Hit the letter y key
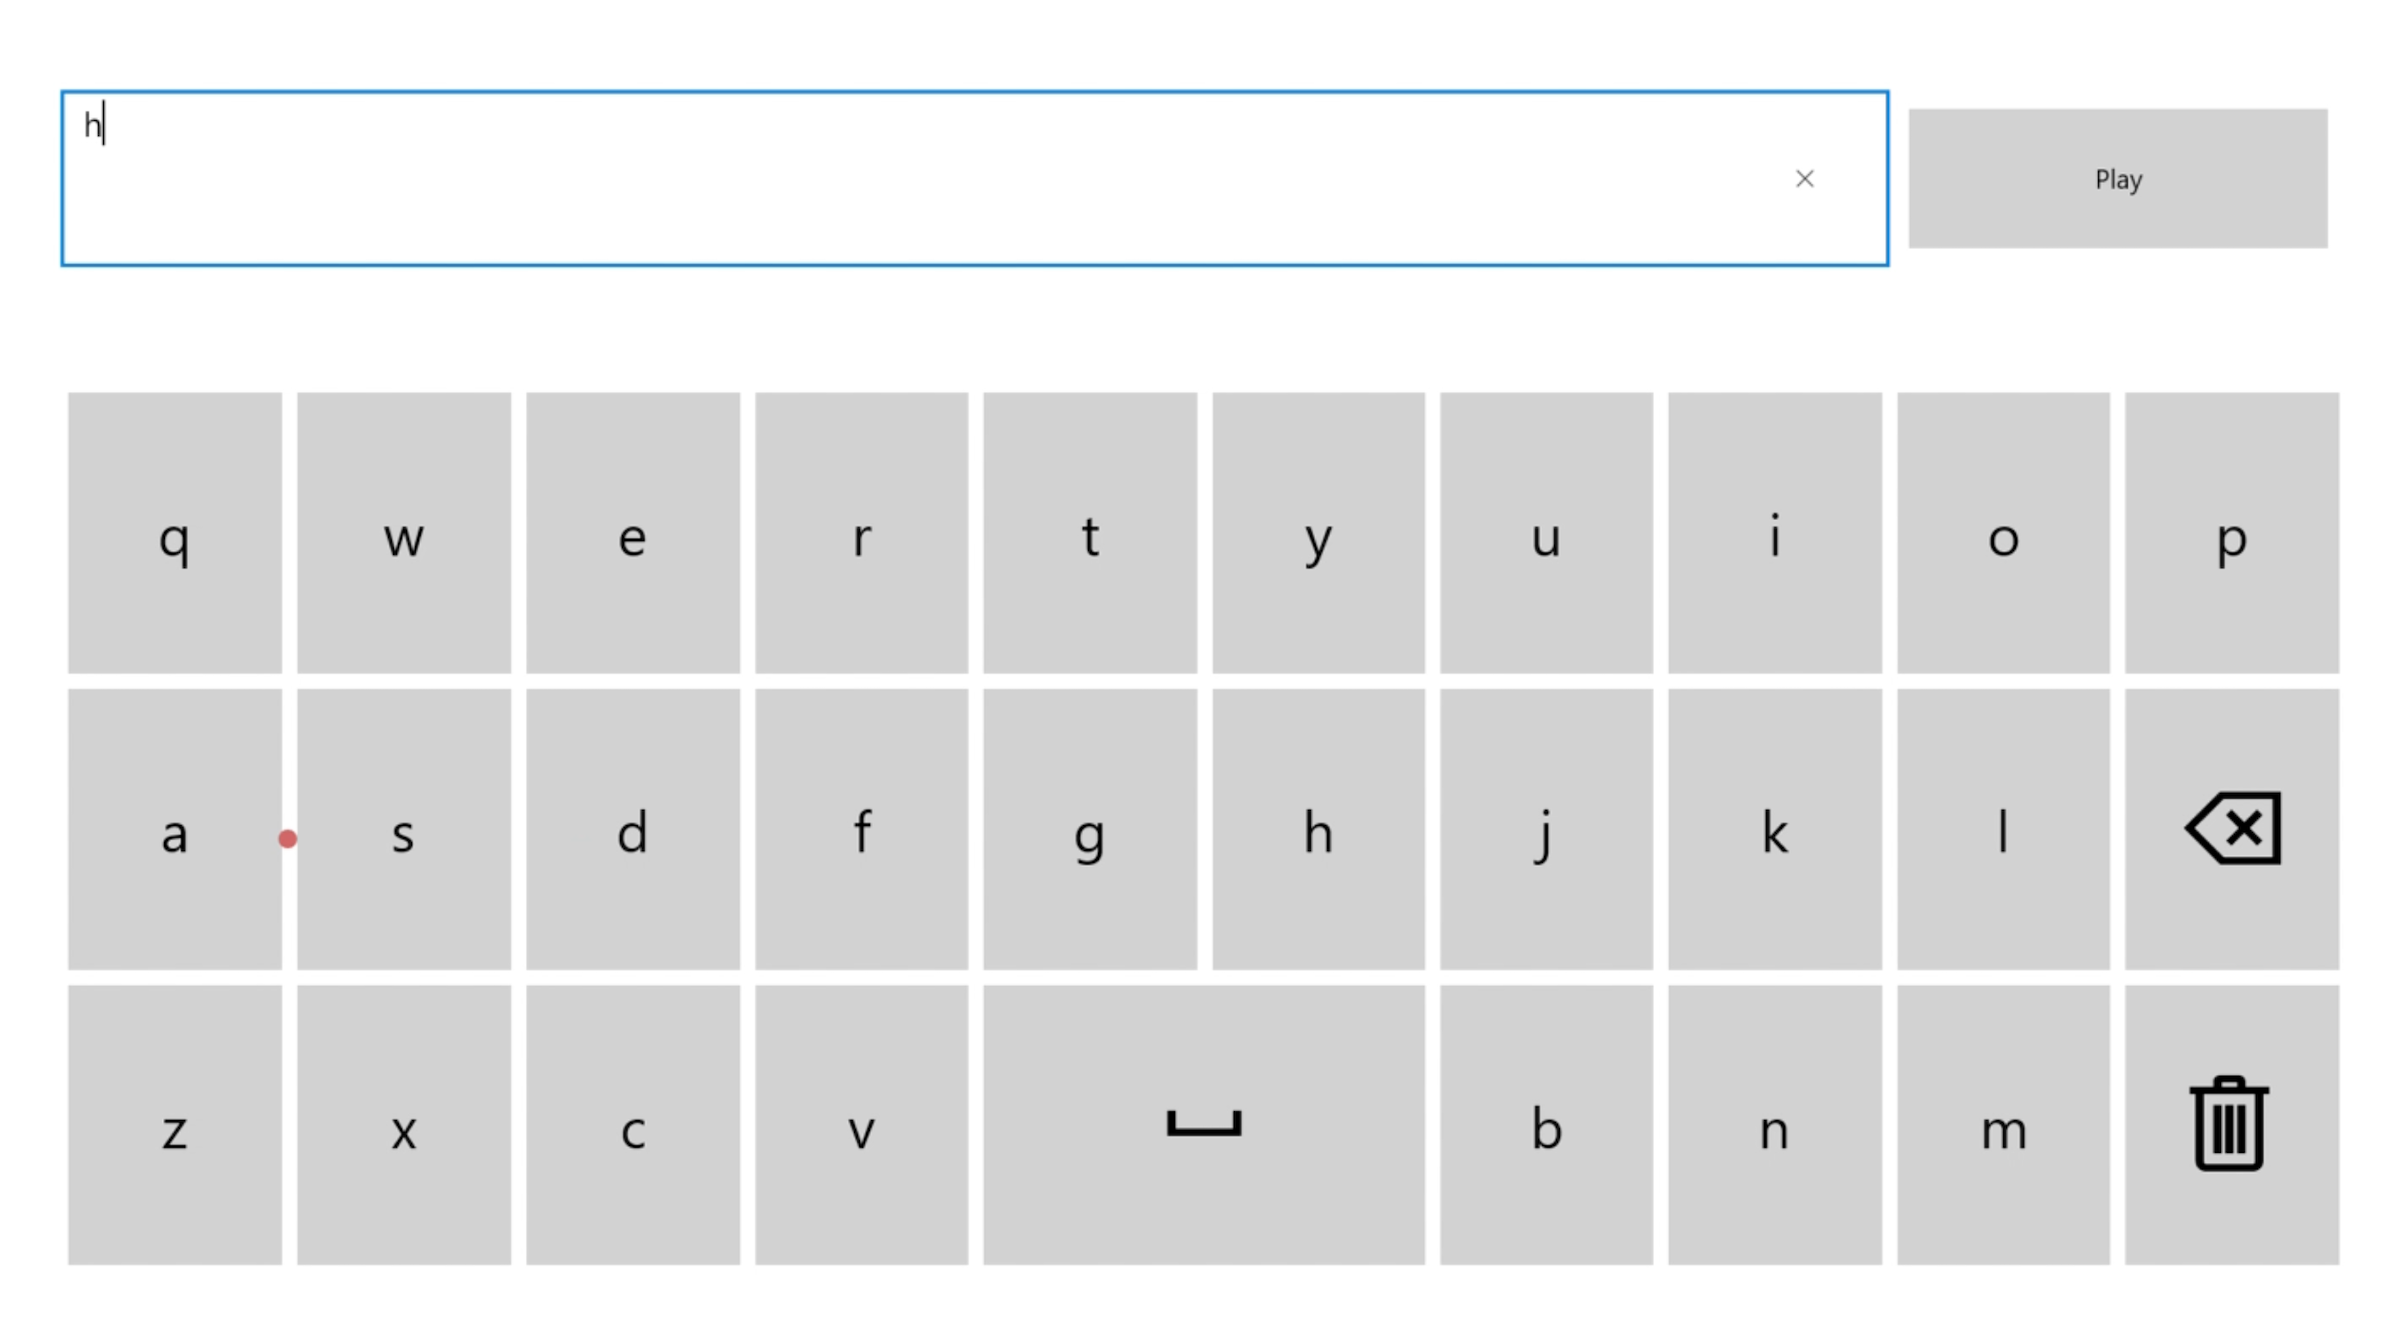The image size is (2406, 1334). (1318, 533)
